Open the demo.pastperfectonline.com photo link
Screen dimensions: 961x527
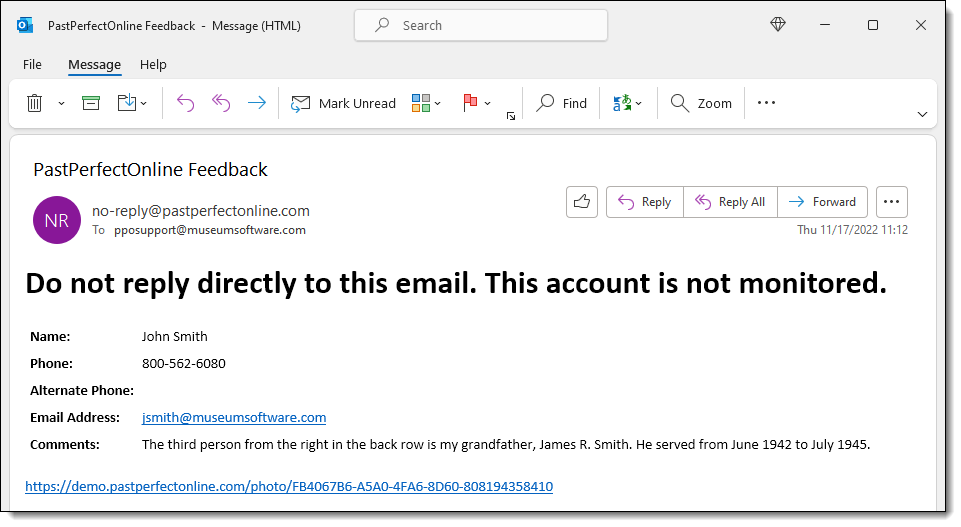pos(289,487)
